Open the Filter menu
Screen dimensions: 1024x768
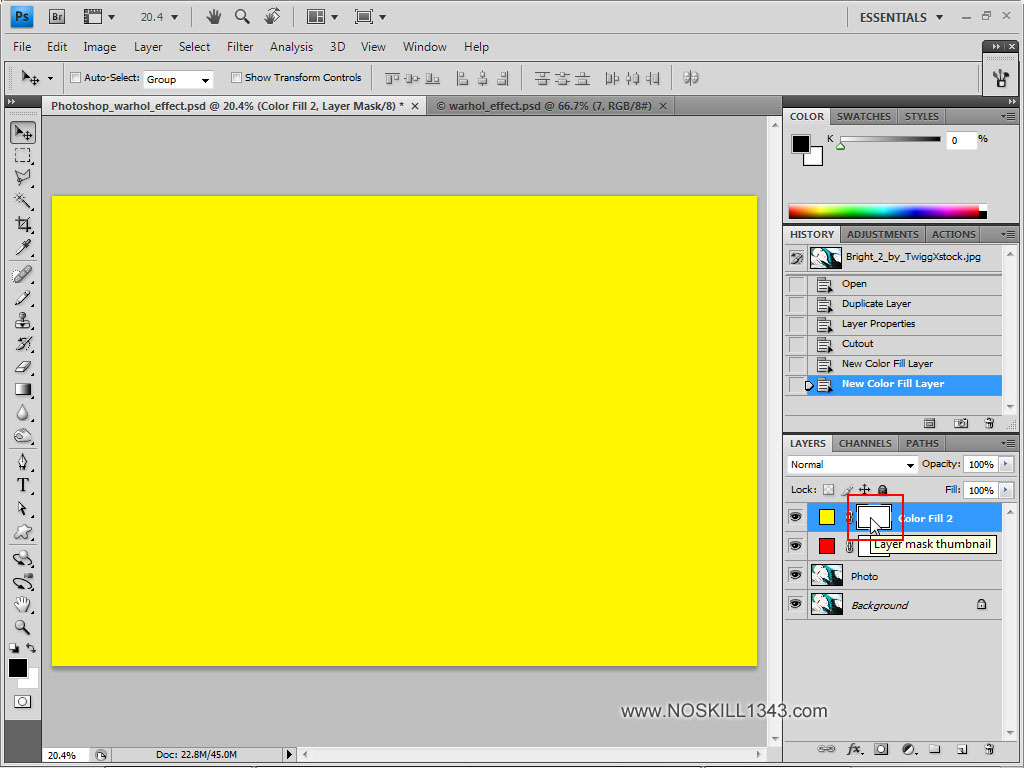pyautogui.click(x=240, y=47)
